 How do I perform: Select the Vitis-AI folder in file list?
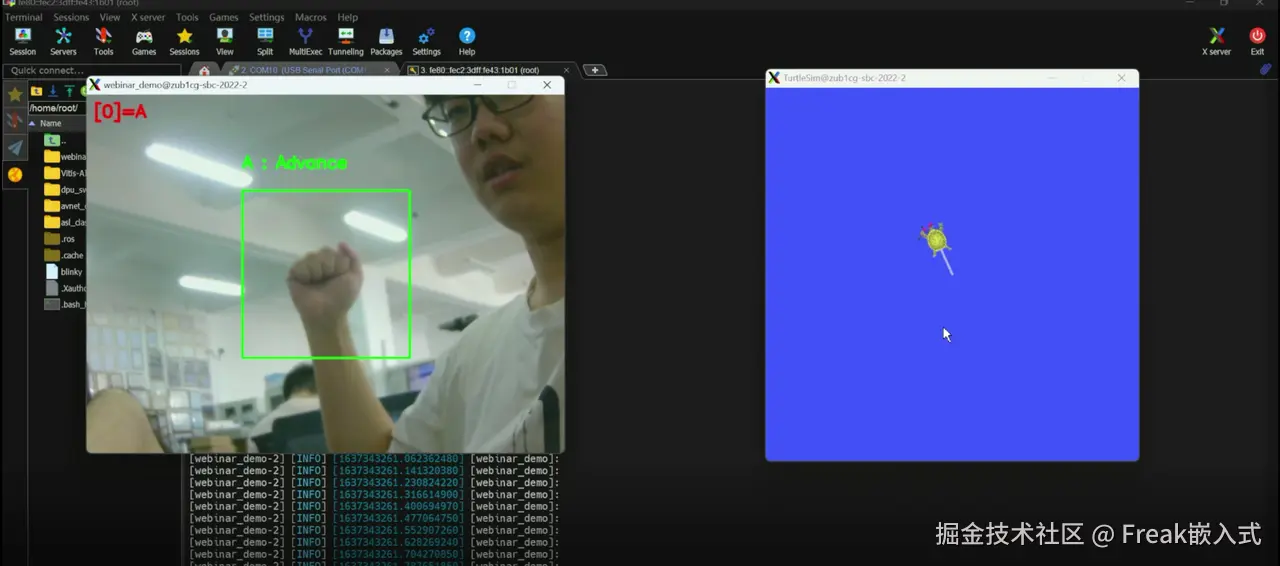65,172
